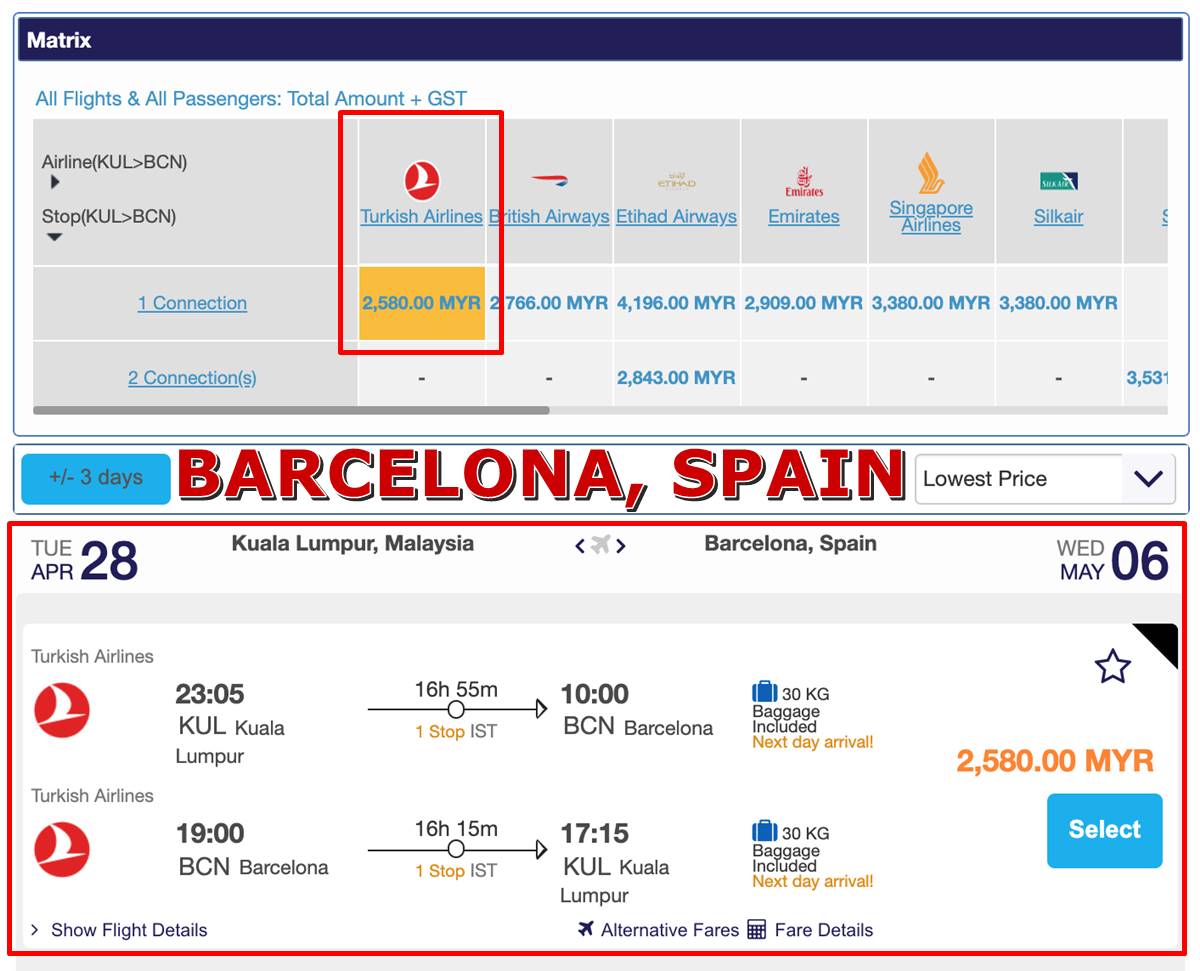This screenshot has height=971, width=1200.
Task: Click the 1 Stop IST label on the return flight
Action: pyautogui.click(x=456, y=871)
